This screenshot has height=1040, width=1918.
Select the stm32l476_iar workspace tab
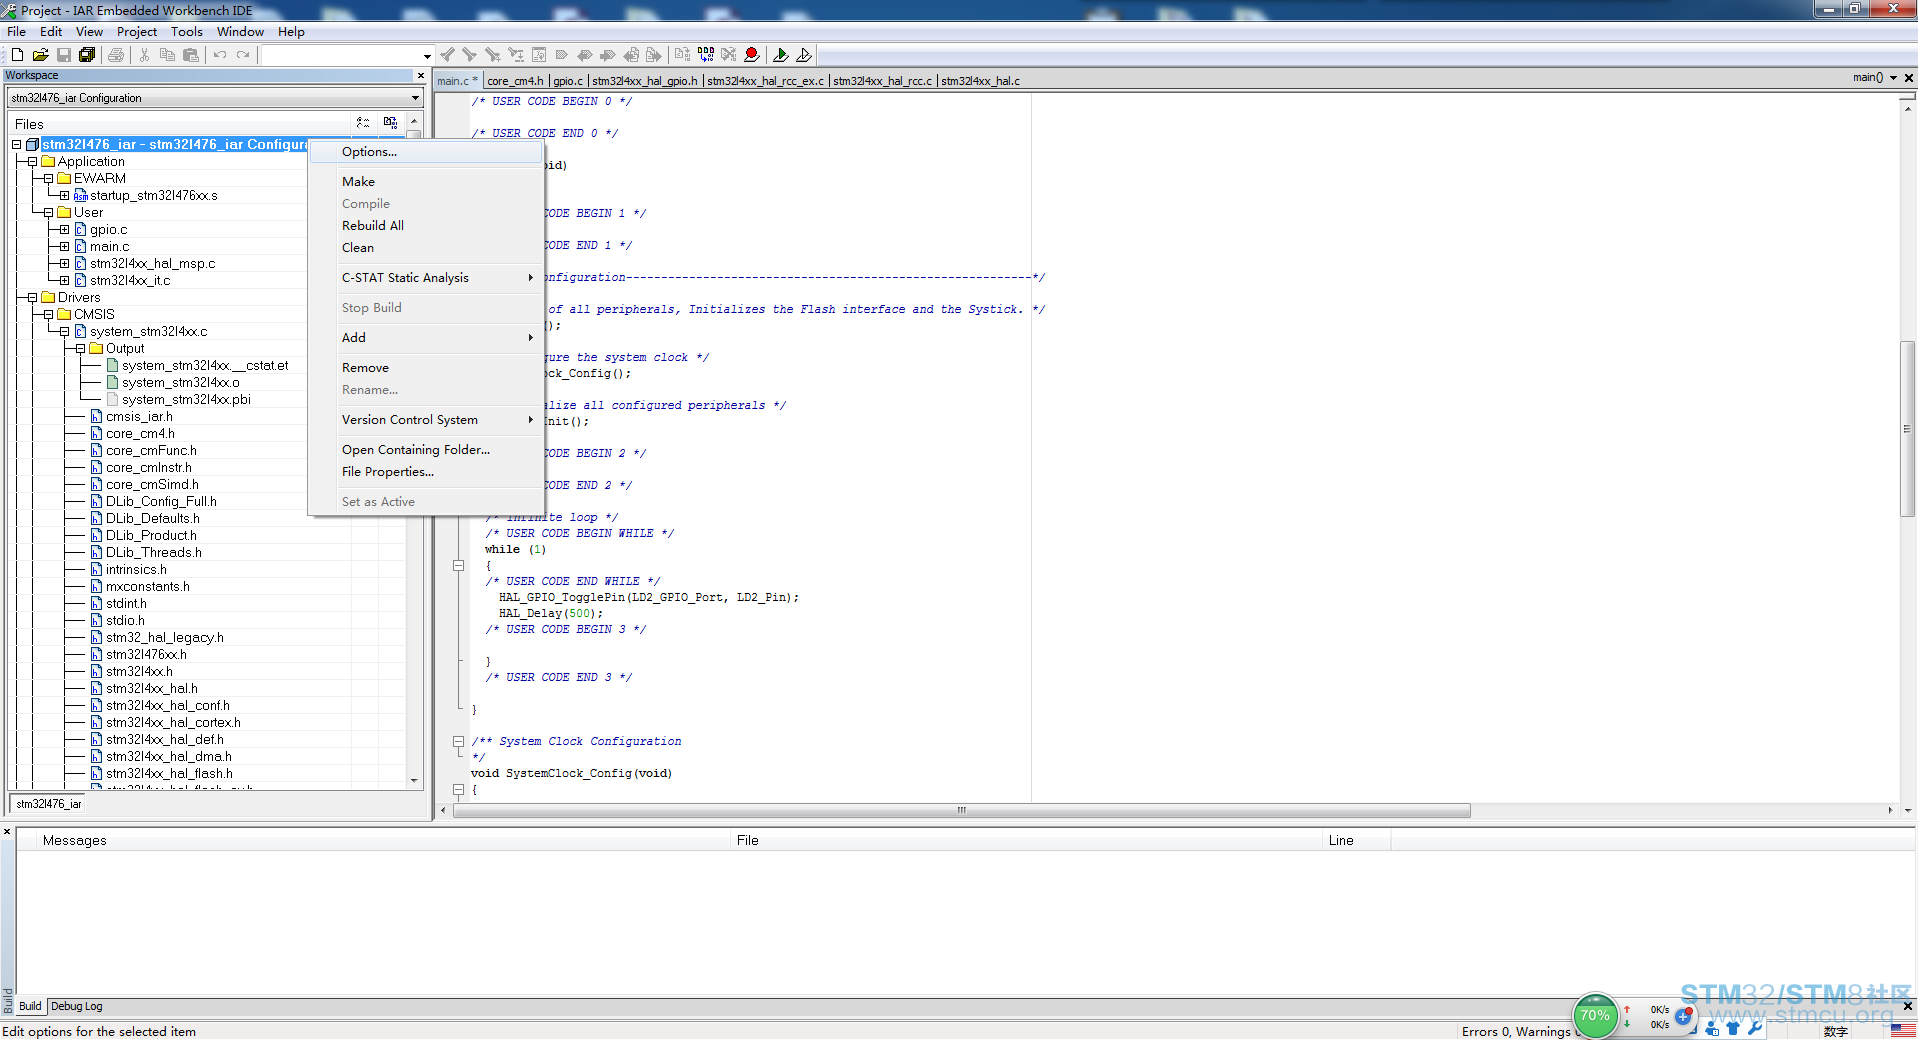click(48, 804)
